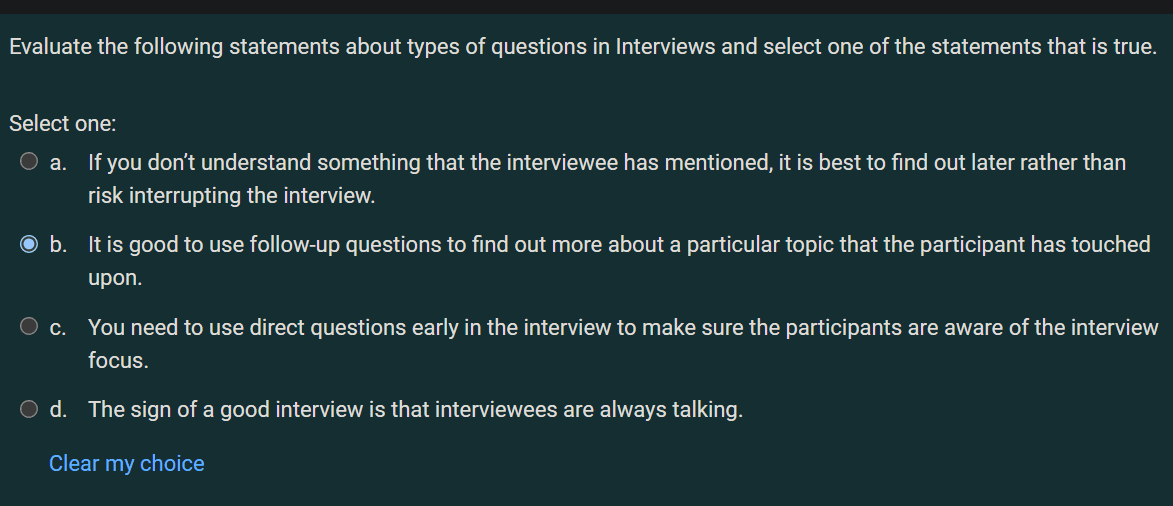The width and height of the screenshot is (1173, 506).
Task: Click the 'a.' option letter label
Action: pyautogui.click(x=58, y=162)
